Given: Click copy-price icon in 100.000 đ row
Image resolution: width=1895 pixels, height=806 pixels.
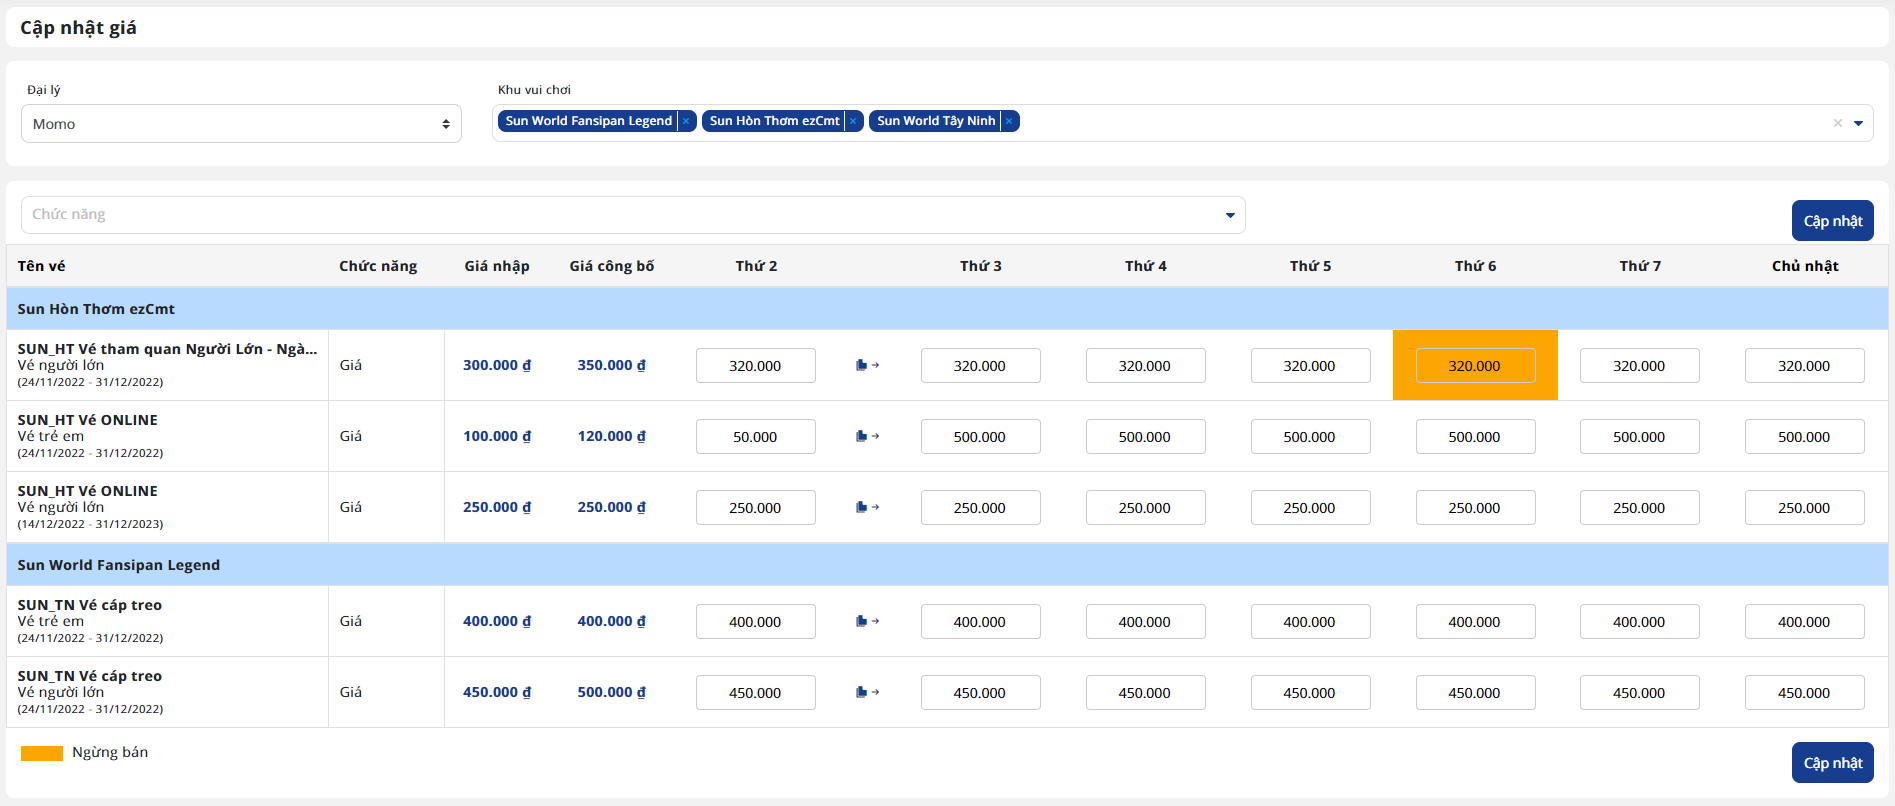Looking at the screenshot, I should pyautogui.click(x=867, y=436).
